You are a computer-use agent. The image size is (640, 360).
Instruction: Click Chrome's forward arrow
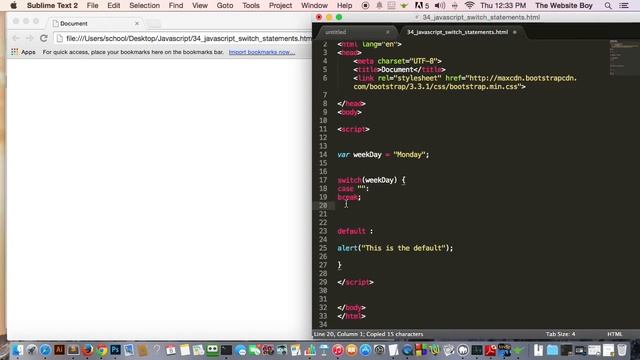(x=29, y=38)
